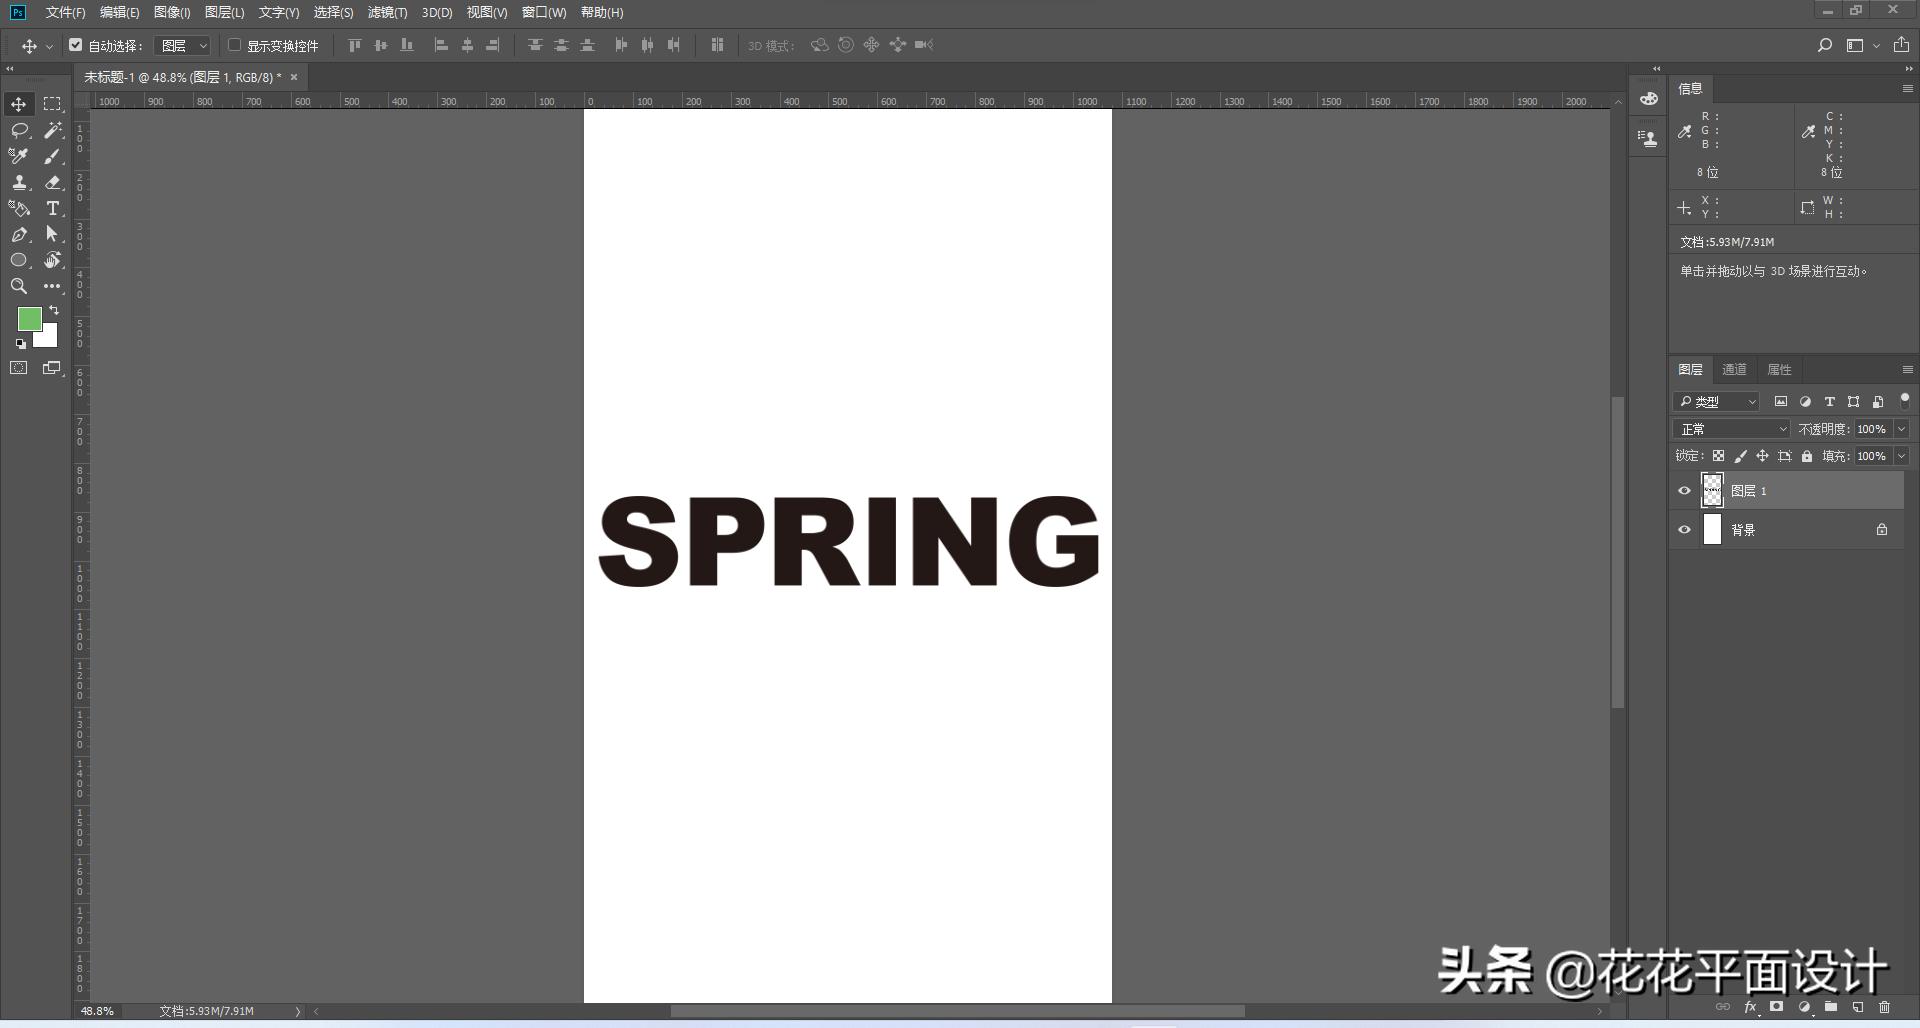
Task: Select the Zoom tool in toolbox
Action: click(x=19, y=287)
